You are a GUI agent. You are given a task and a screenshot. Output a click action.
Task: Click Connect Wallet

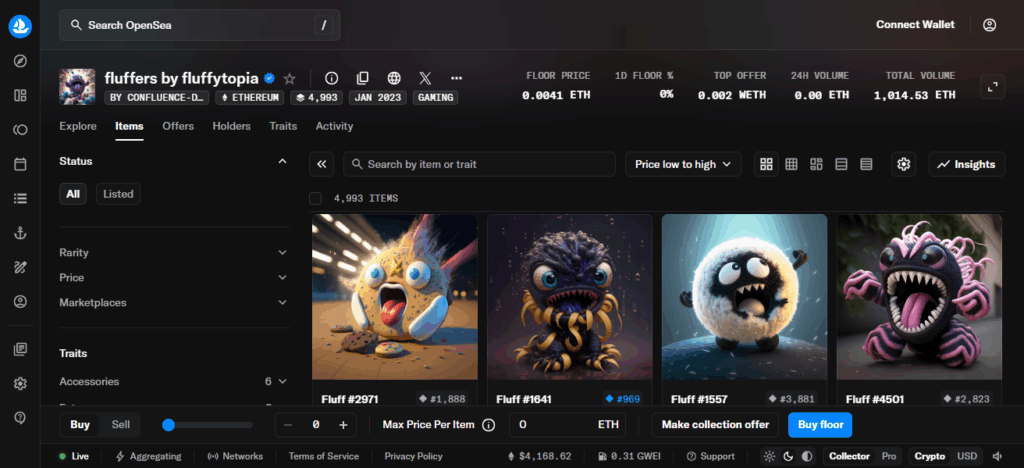(915, 25)
